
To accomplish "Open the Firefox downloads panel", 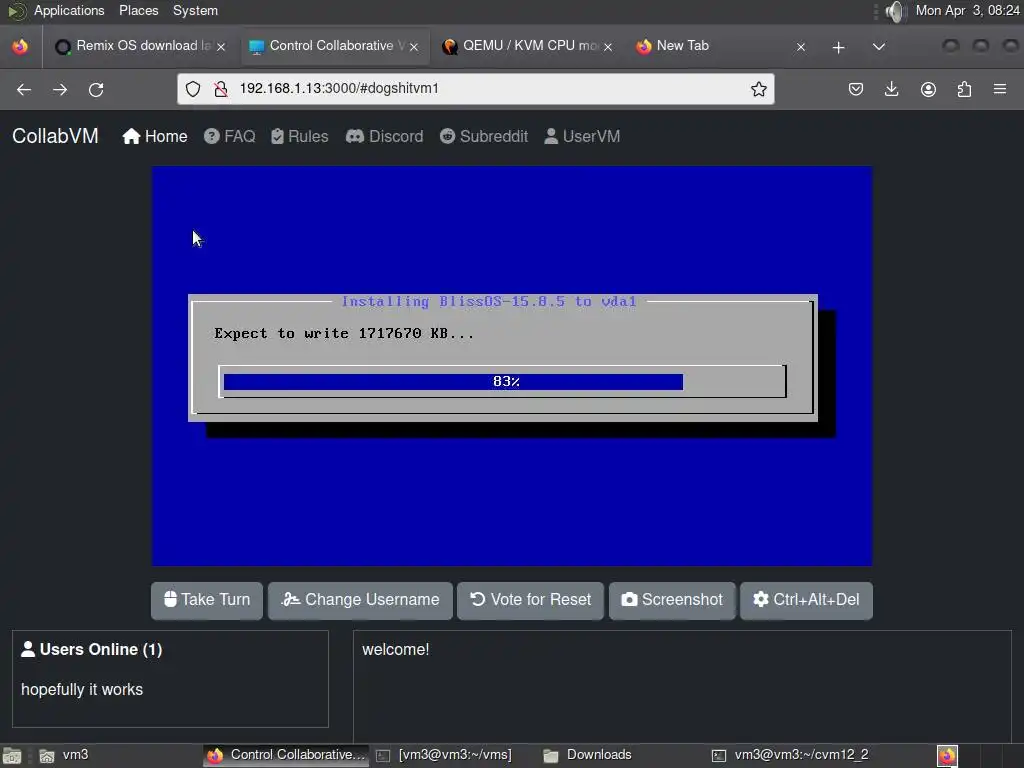I will point(891,89).
